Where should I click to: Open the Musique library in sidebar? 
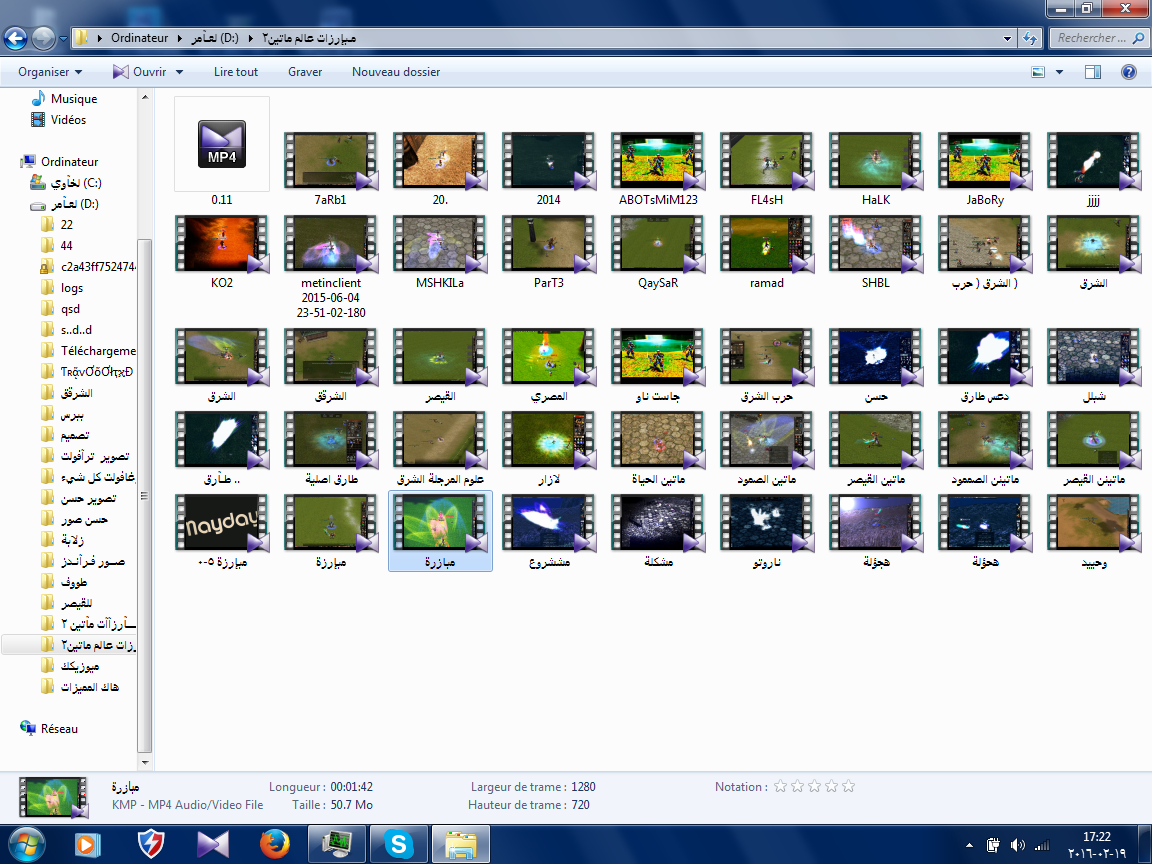[x=73, y=99]
